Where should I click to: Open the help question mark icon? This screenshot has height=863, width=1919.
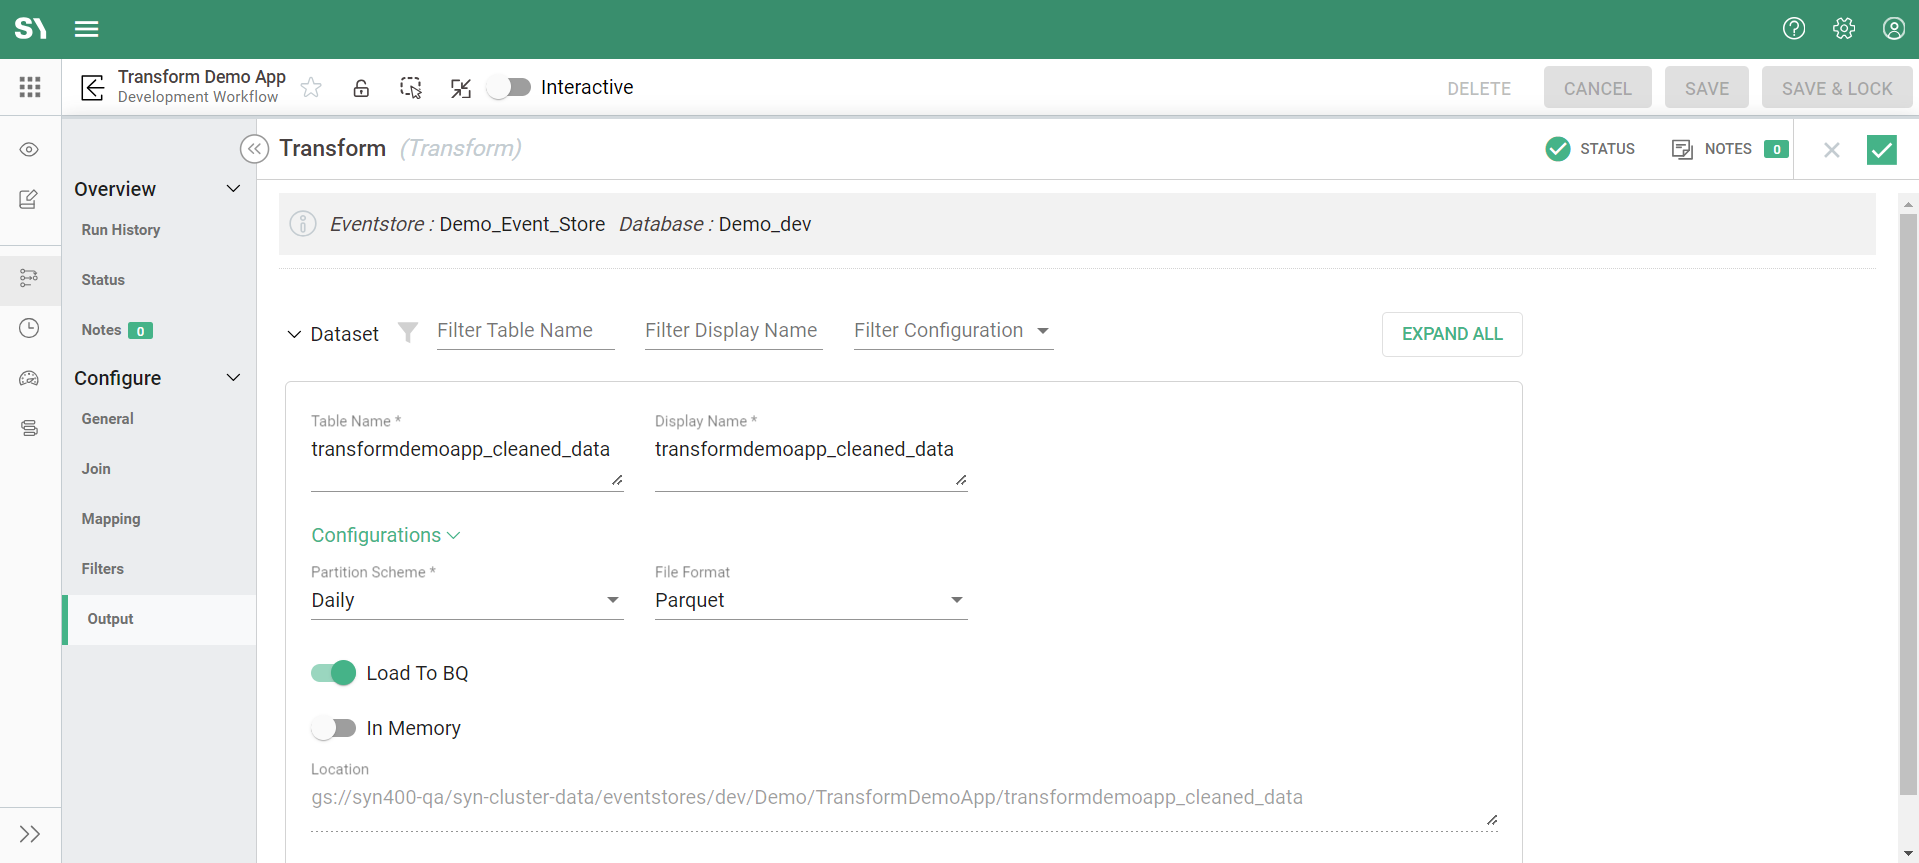[x=1794, y=29]
